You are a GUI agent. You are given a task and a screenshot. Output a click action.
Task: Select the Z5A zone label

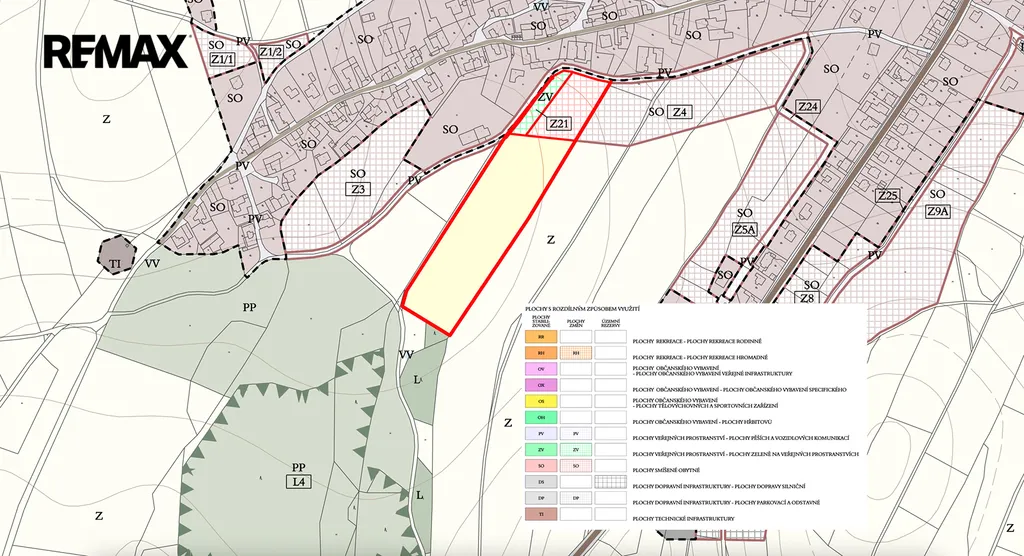[x=745, y=230]
